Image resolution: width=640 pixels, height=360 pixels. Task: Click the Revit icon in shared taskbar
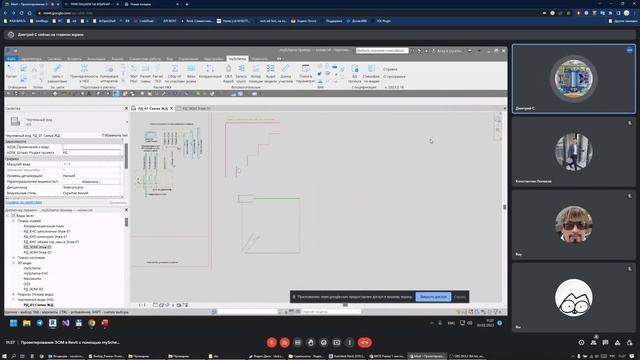[53, 323]
